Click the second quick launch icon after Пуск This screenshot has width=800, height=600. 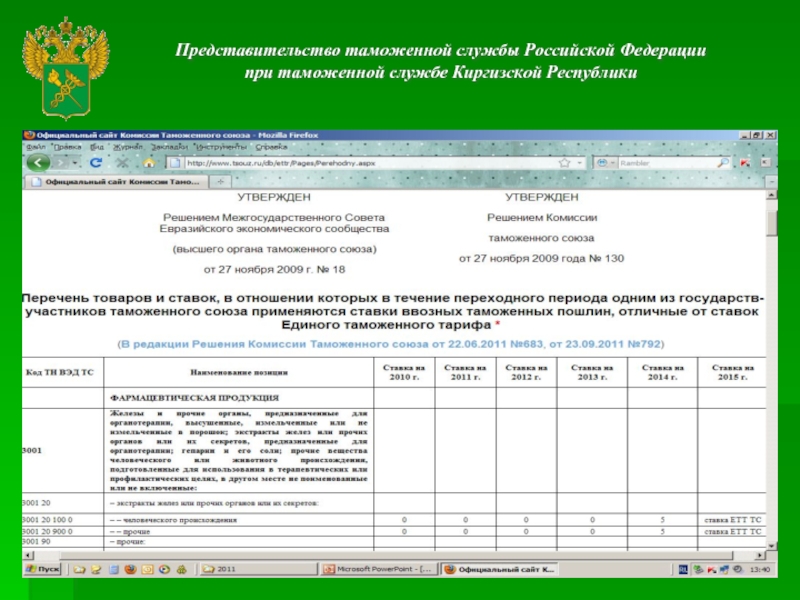click(96, 569)
